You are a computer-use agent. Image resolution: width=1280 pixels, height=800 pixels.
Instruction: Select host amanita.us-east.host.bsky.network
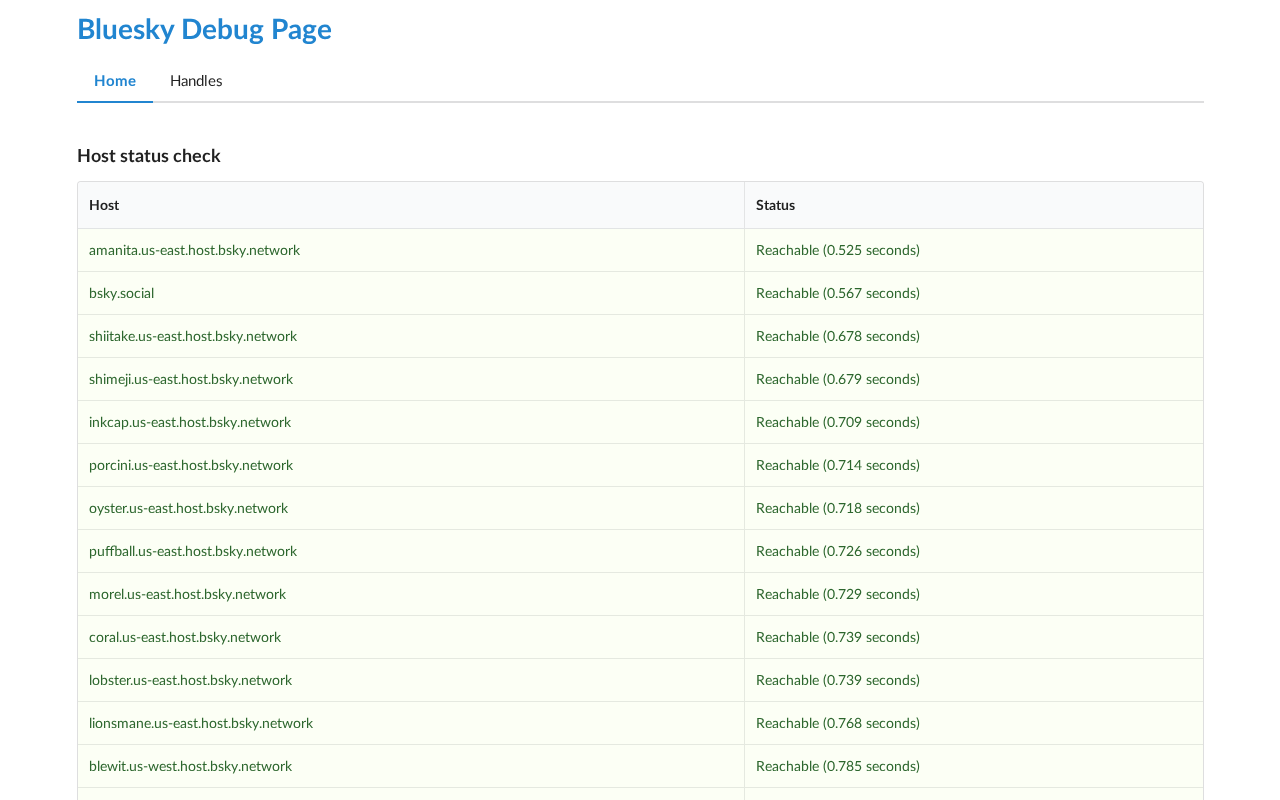coord(194,250)
